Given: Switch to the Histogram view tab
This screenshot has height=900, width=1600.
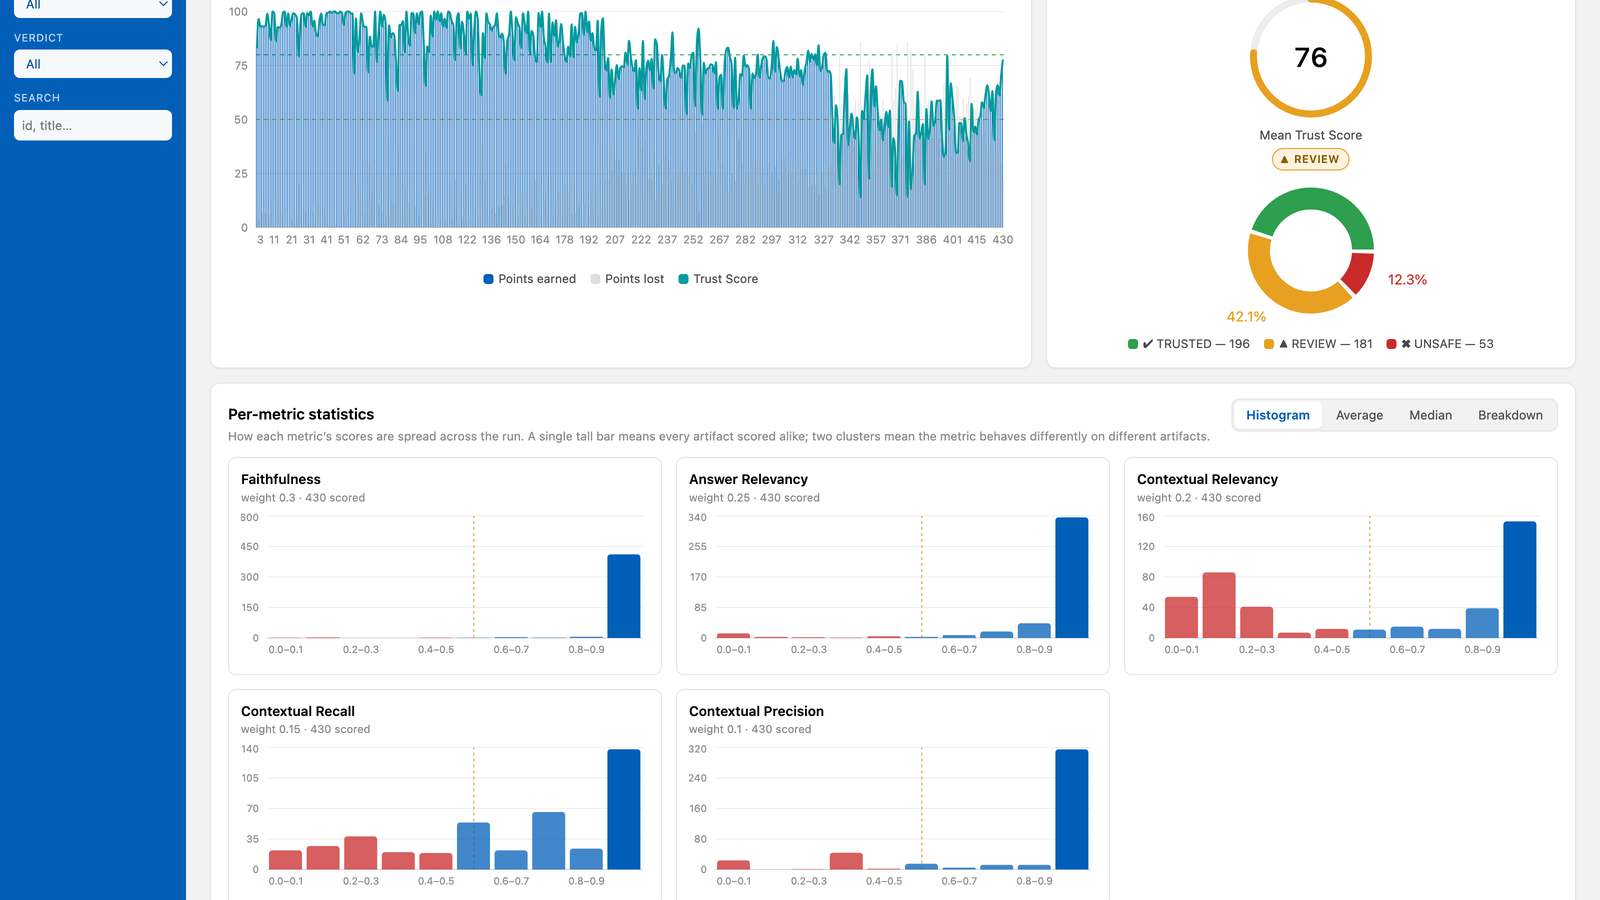Looking at the screenshot, I should click(1278, 415).
